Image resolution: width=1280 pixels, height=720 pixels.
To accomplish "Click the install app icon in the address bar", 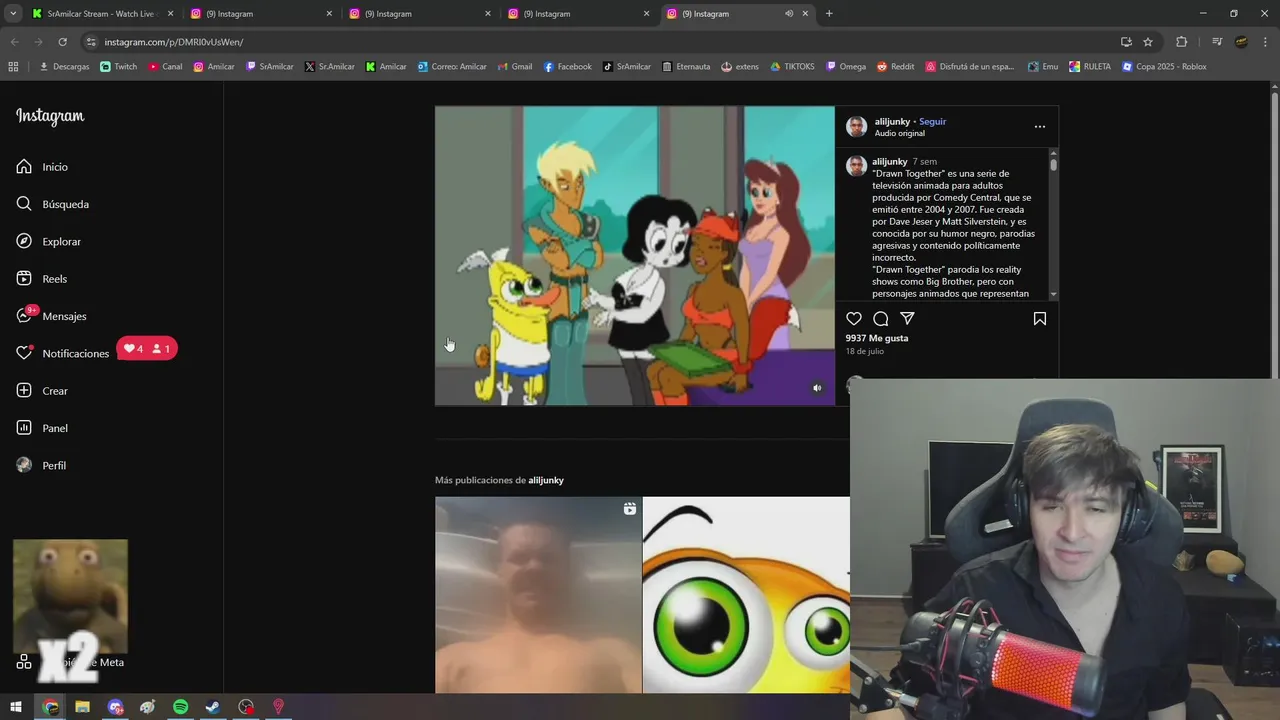I will tap(1126, 42).
